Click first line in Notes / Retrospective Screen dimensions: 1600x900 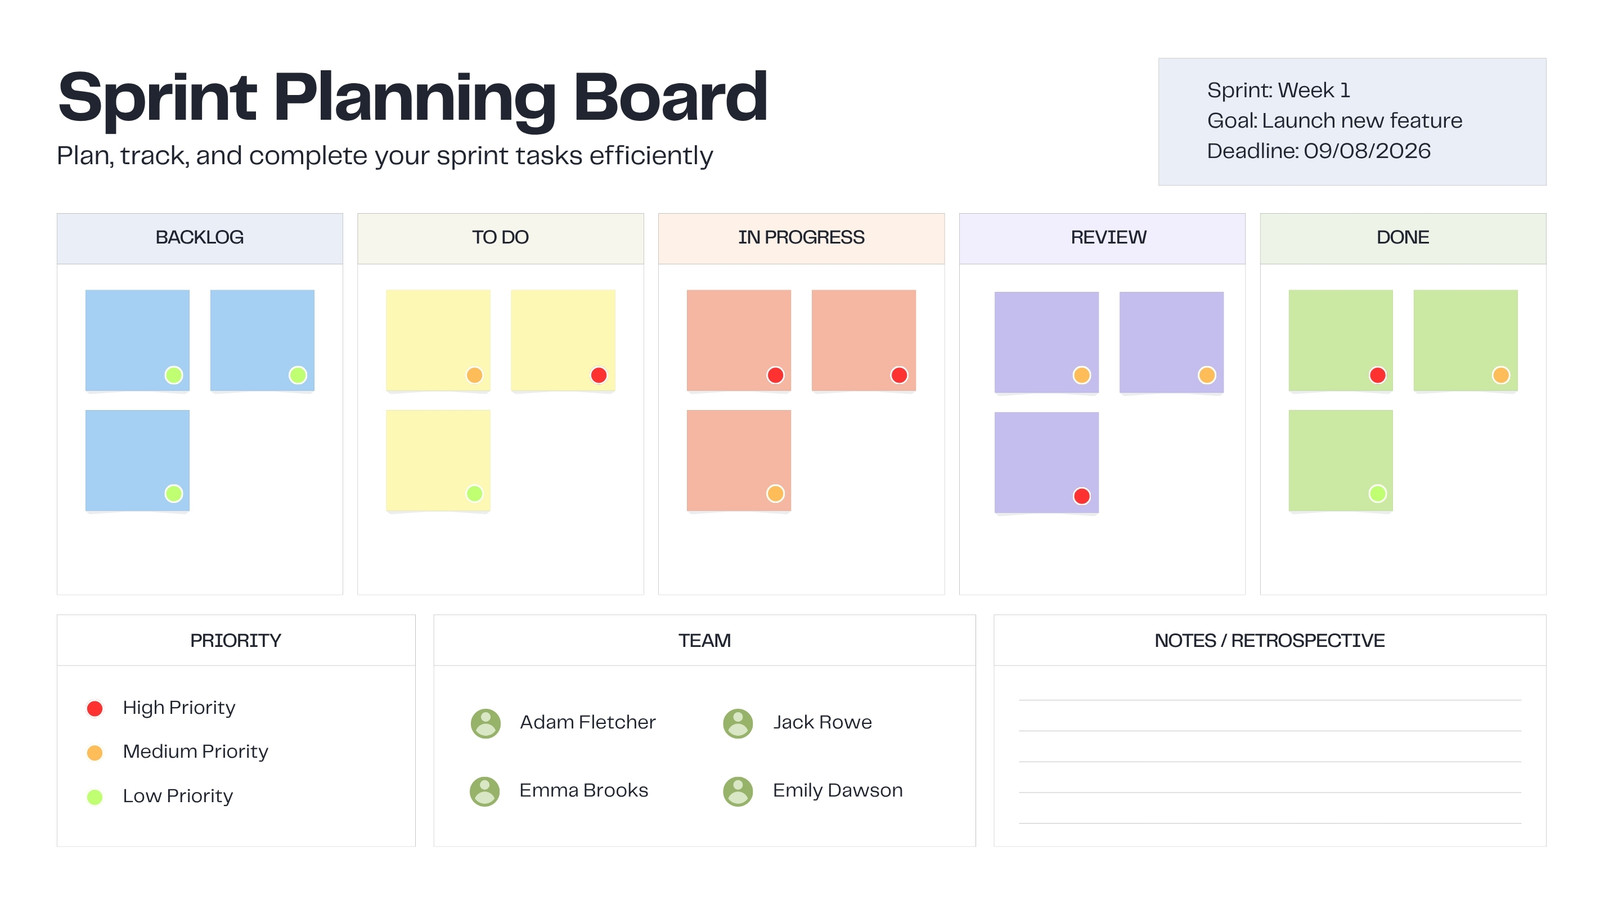click(1270, 699)
